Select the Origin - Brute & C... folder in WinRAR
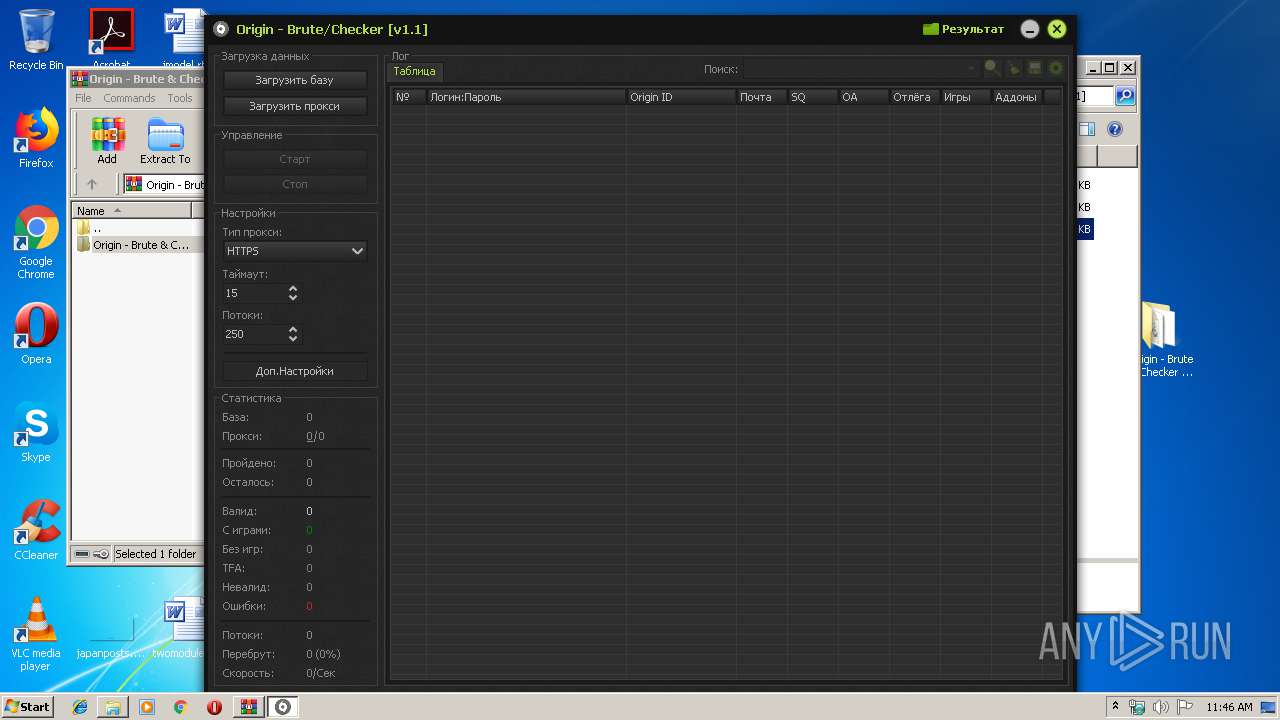This screenshot has height=720, width=1280. (138, 245)
